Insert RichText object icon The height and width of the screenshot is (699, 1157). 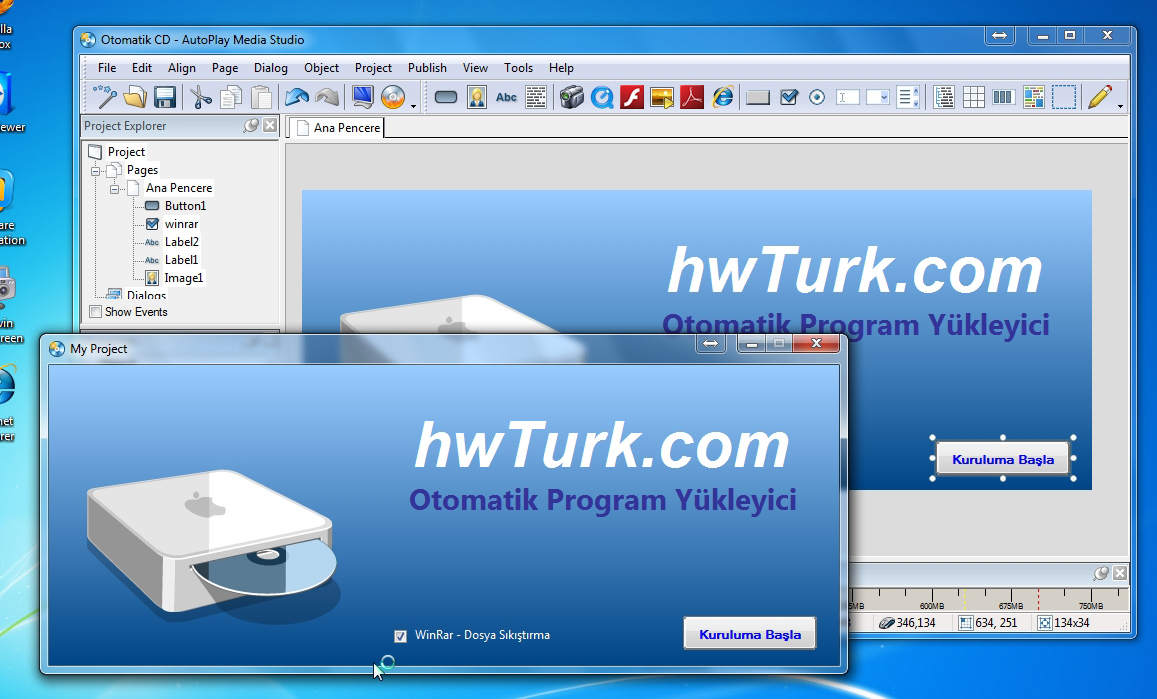(1033, 97)
